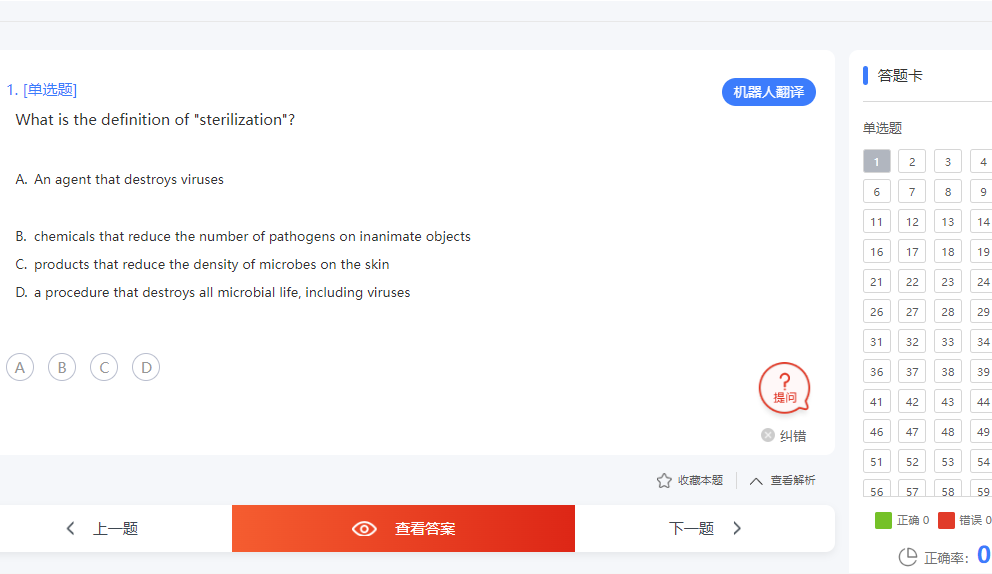Click the pie chart icon near 正确率
The width and height of the screenshot is (992, 574).
tap(908, 557)
